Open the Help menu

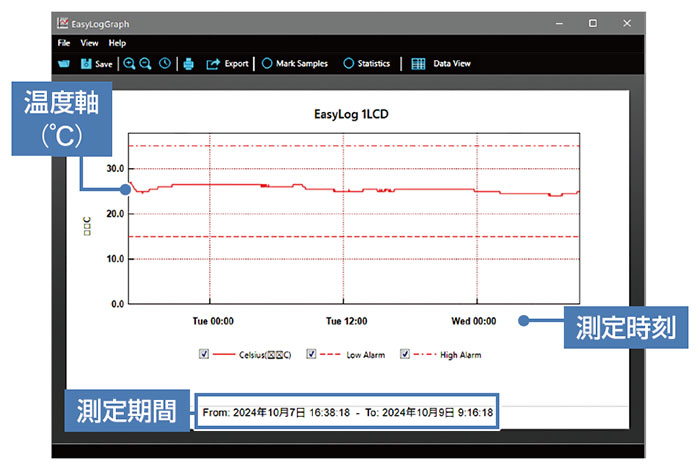click(x=117, y=43)
